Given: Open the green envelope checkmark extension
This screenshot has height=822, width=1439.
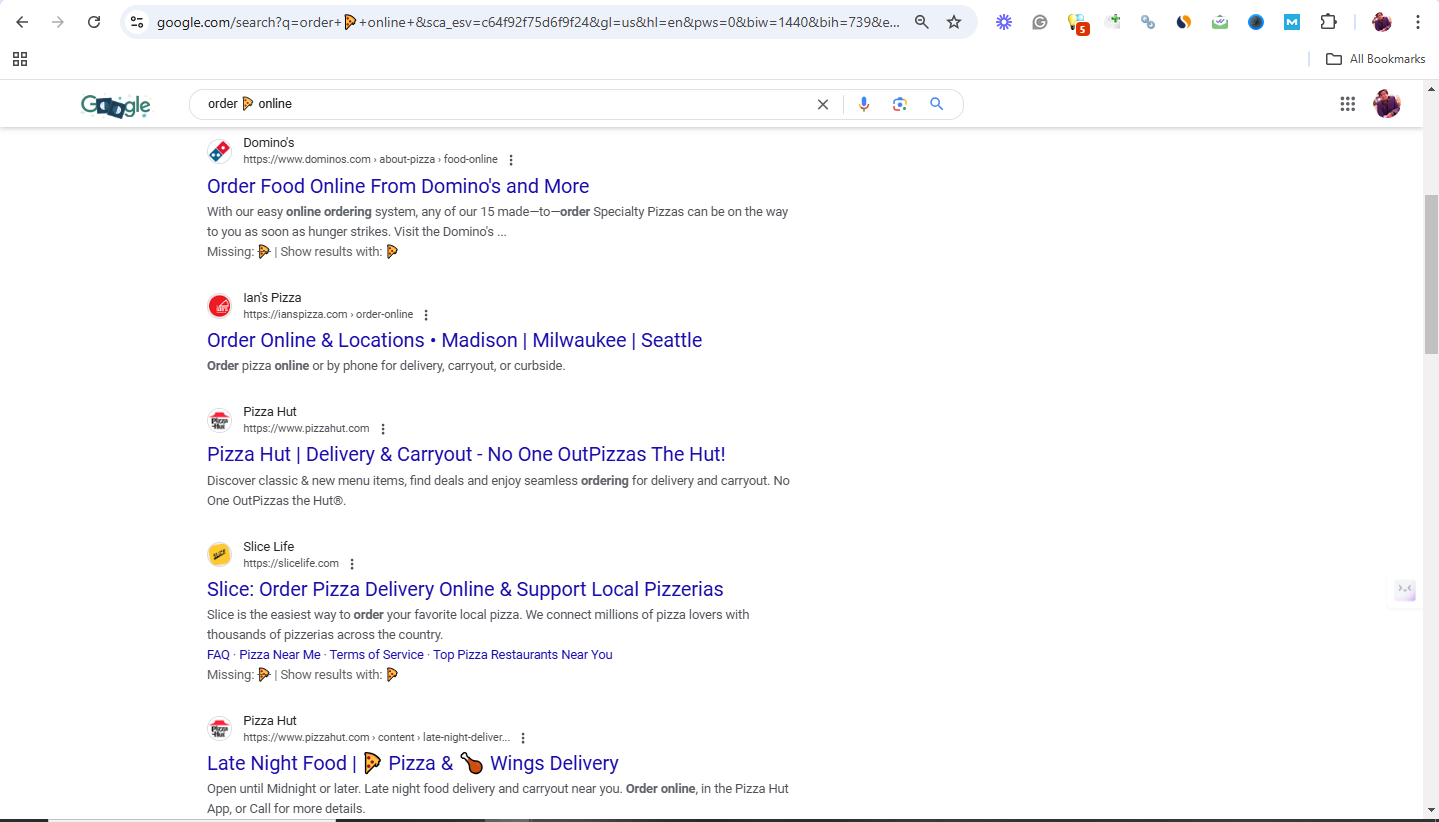Looking at the screenshot, I should (x=1220, y=22).
